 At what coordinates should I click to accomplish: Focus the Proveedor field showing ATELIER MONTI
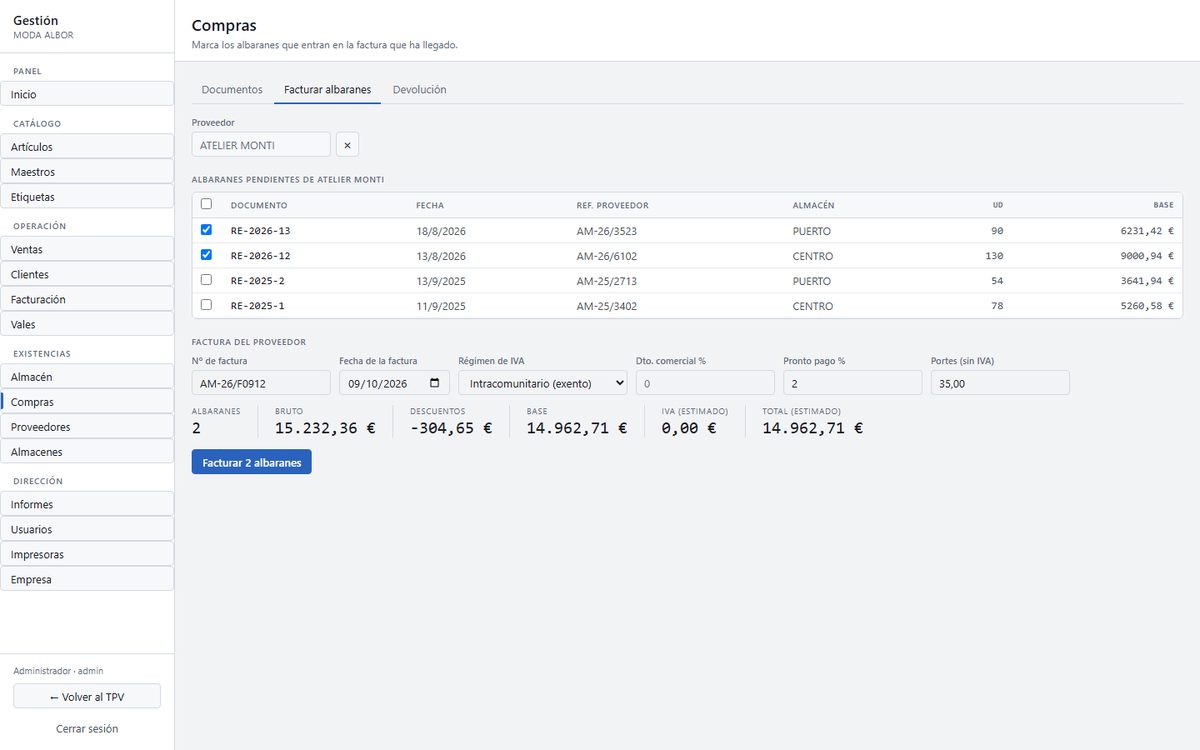[261, 145]
